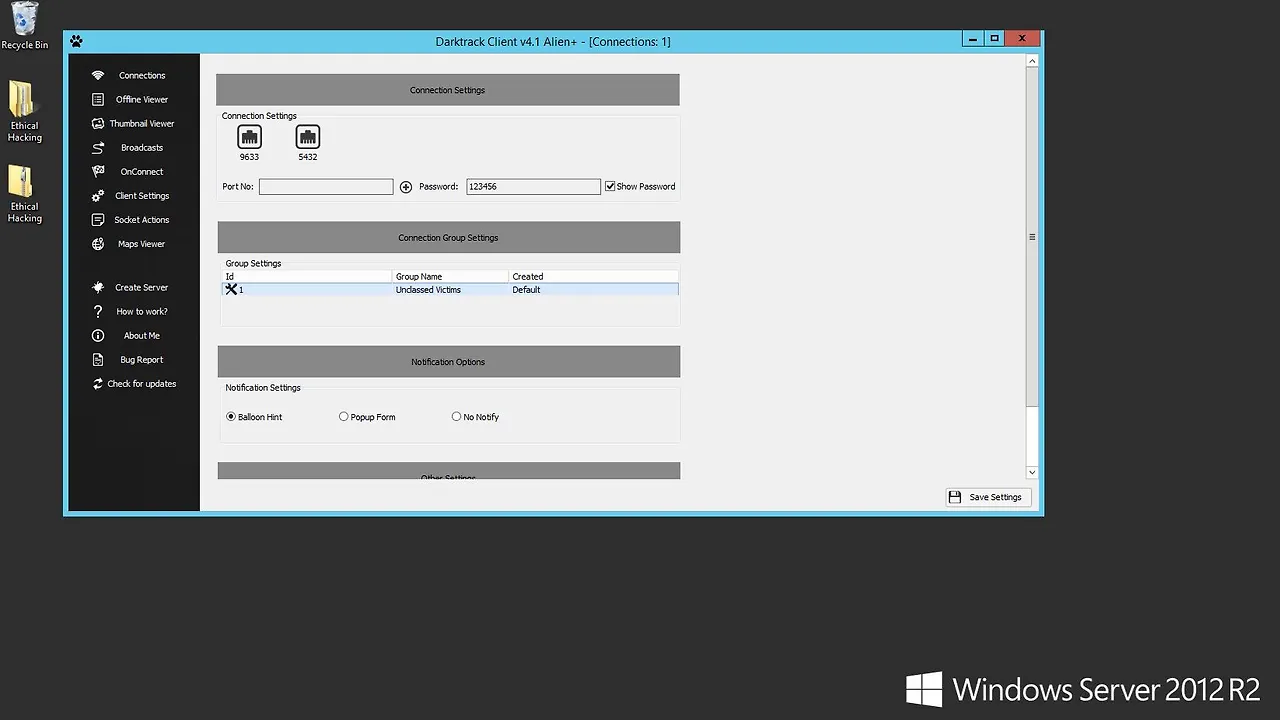The width and height of the screenshot is (1280, 720).
Task: Maximize the Darktrack Client window
Action: point(995,39)
